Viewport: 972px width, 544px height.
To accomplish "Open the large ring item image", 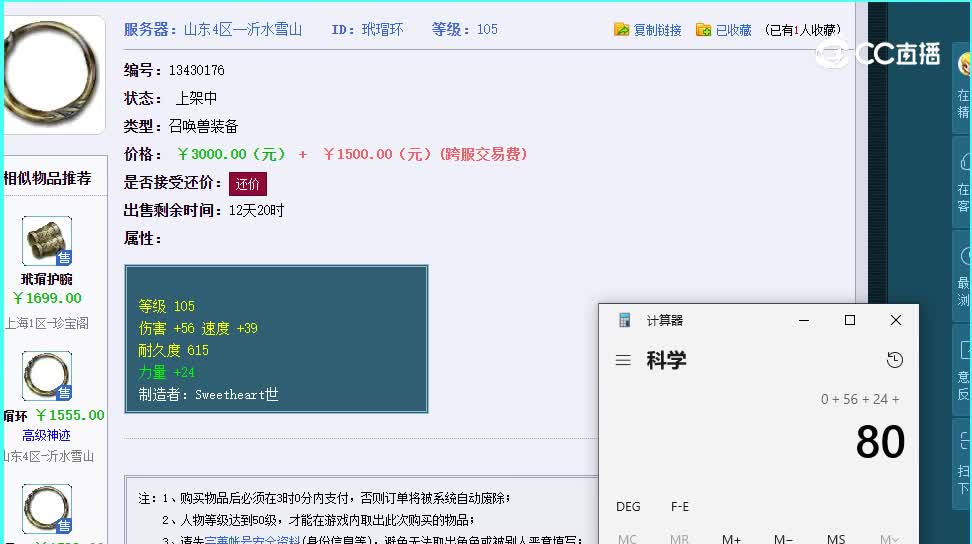I will point(53,74).
